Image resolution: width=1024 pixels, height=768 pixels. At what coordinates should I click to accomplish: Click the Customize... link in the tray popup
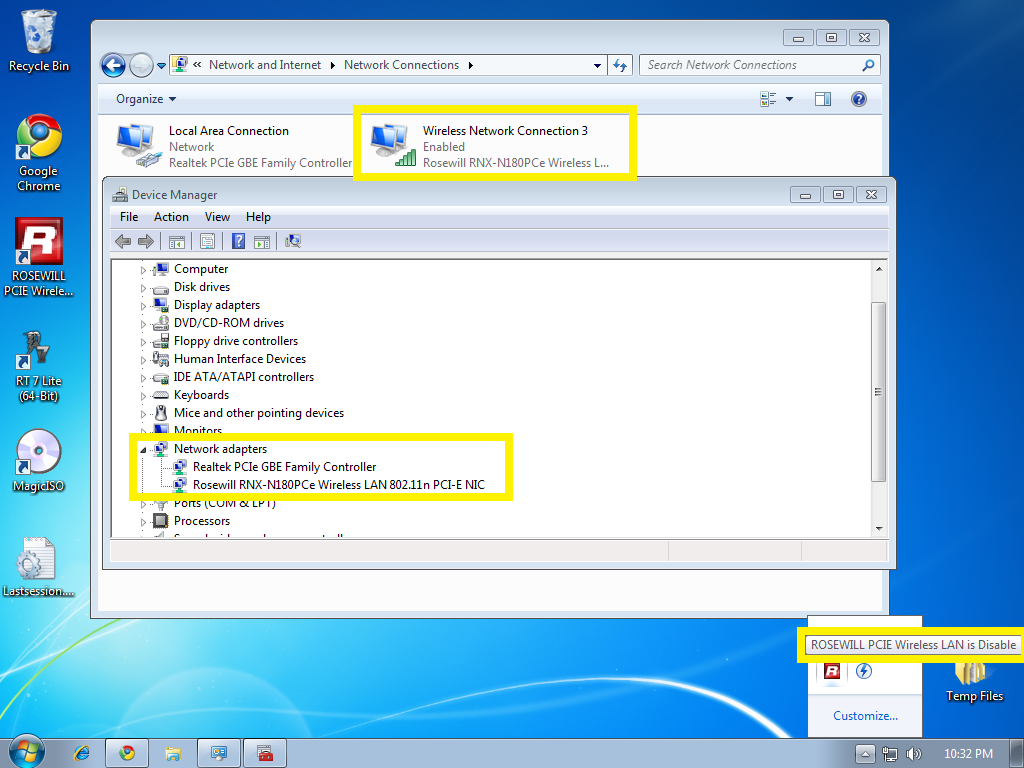[865, 716]
